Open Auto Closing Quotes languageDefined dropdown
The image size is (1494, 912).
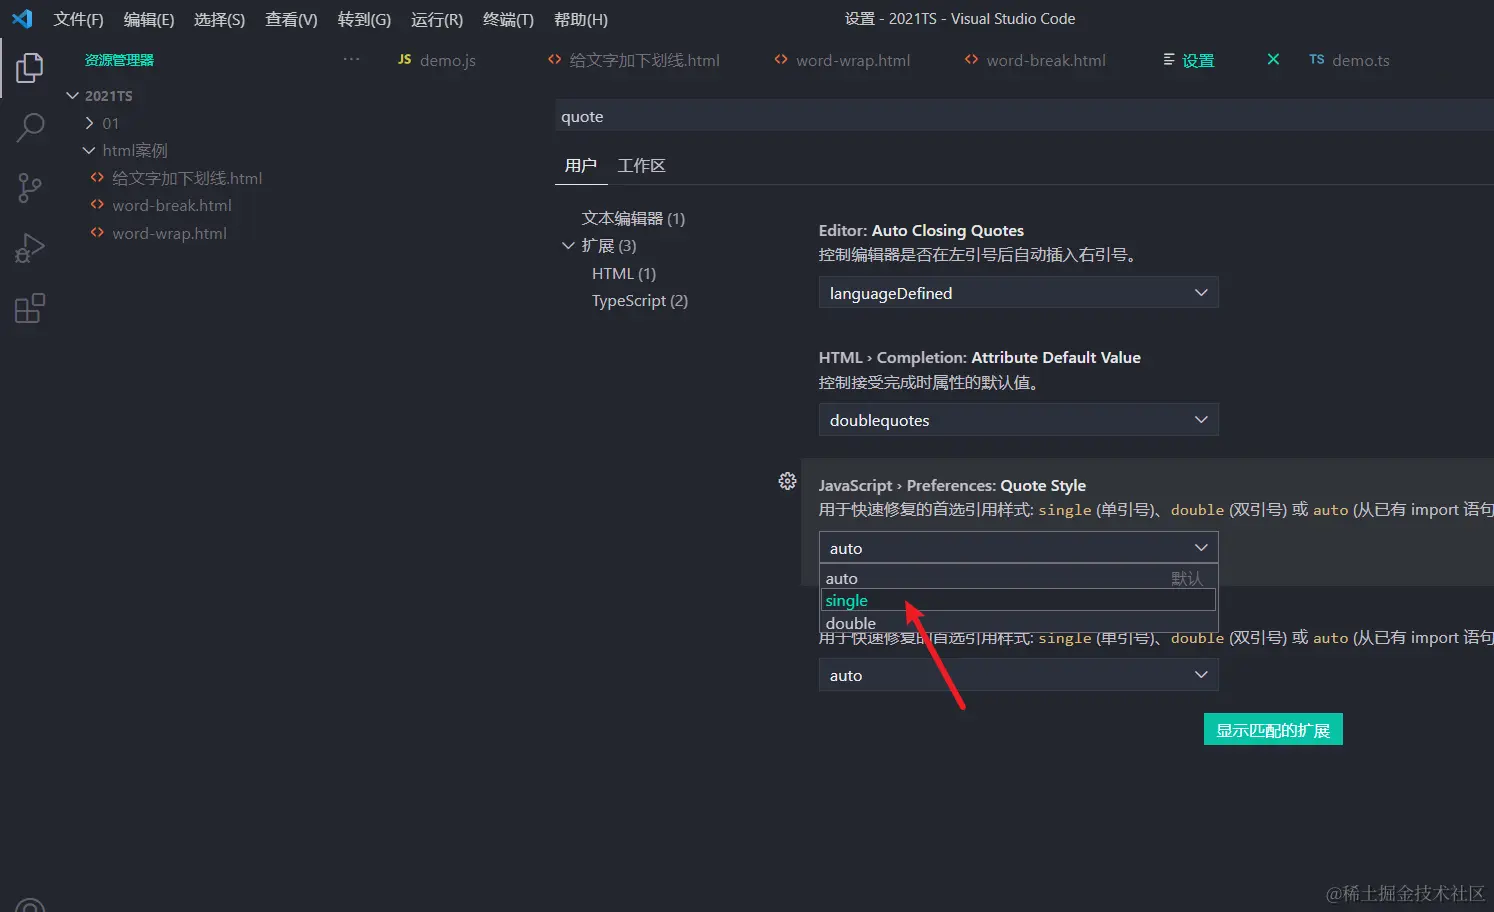1018,293
